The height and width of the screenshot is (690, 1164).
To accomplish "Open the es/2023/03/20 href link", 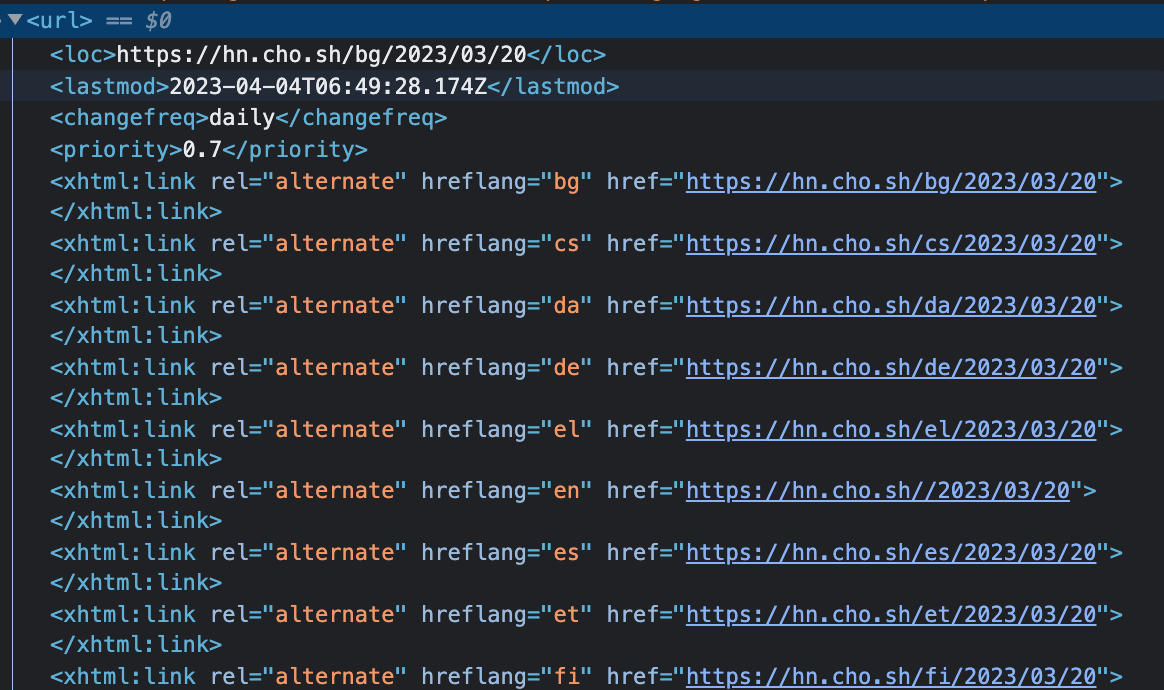I will coord(891,553).
